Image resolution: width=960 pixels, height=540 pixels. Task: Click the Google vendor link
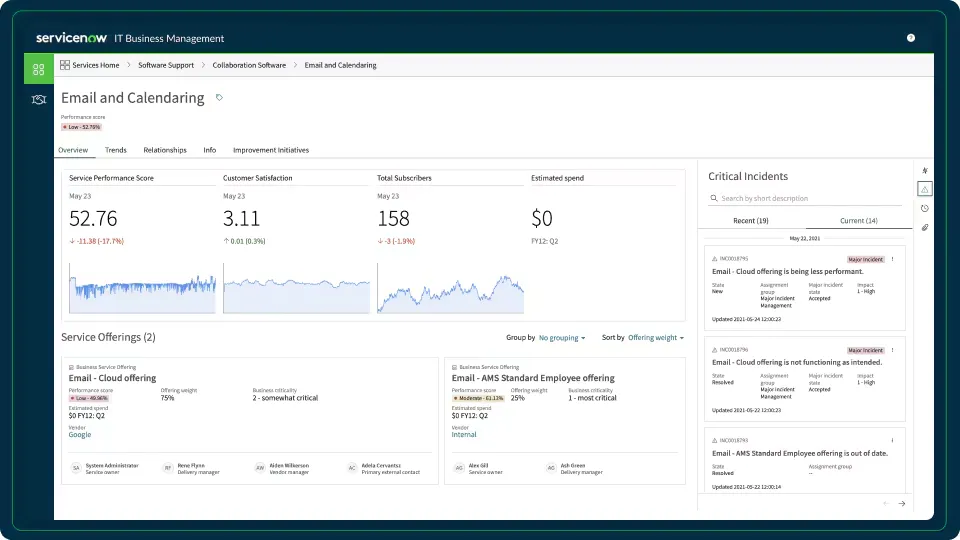click(80, 435)
